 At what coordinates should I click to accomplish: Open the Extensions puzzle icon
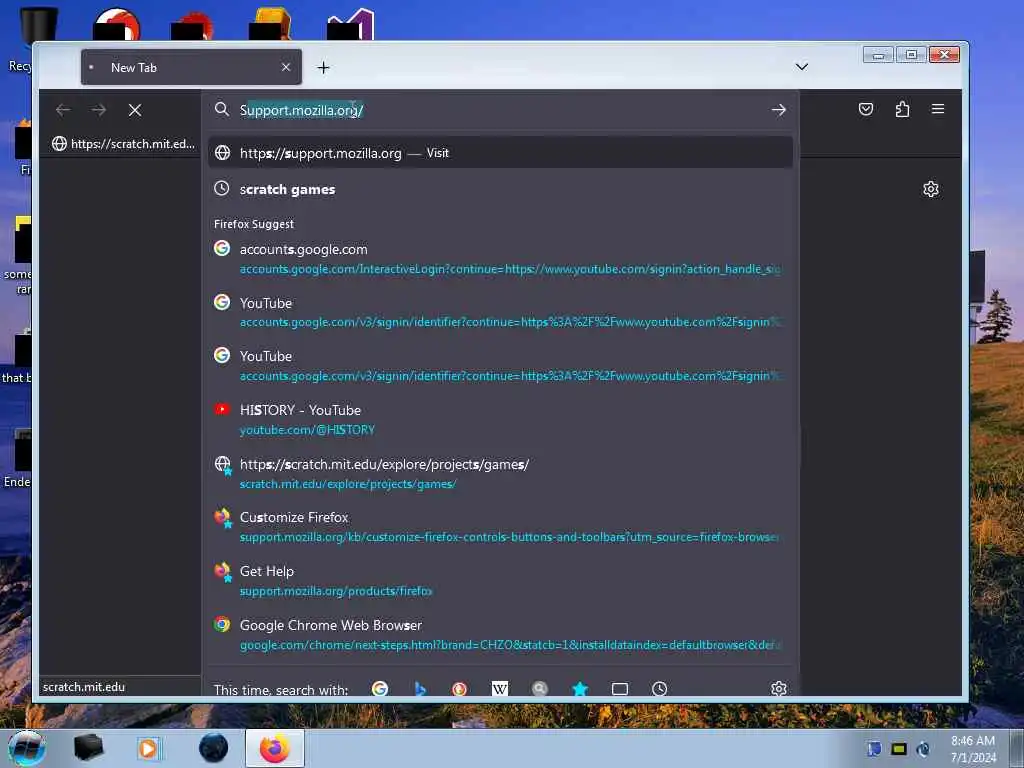pyautogui.click(x=902, y=109)
